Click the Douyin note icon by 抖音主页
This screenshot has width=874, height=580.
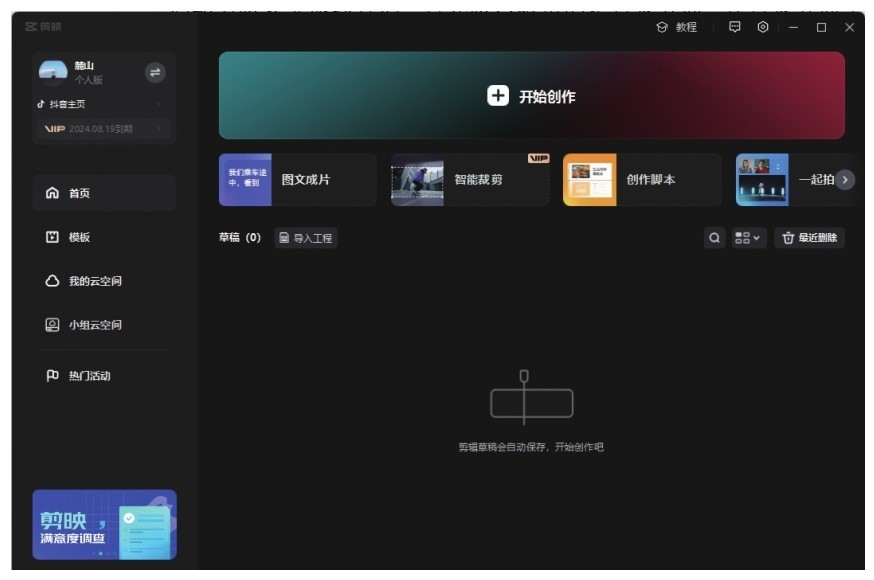pyautogui.click(x=41, y=104)
